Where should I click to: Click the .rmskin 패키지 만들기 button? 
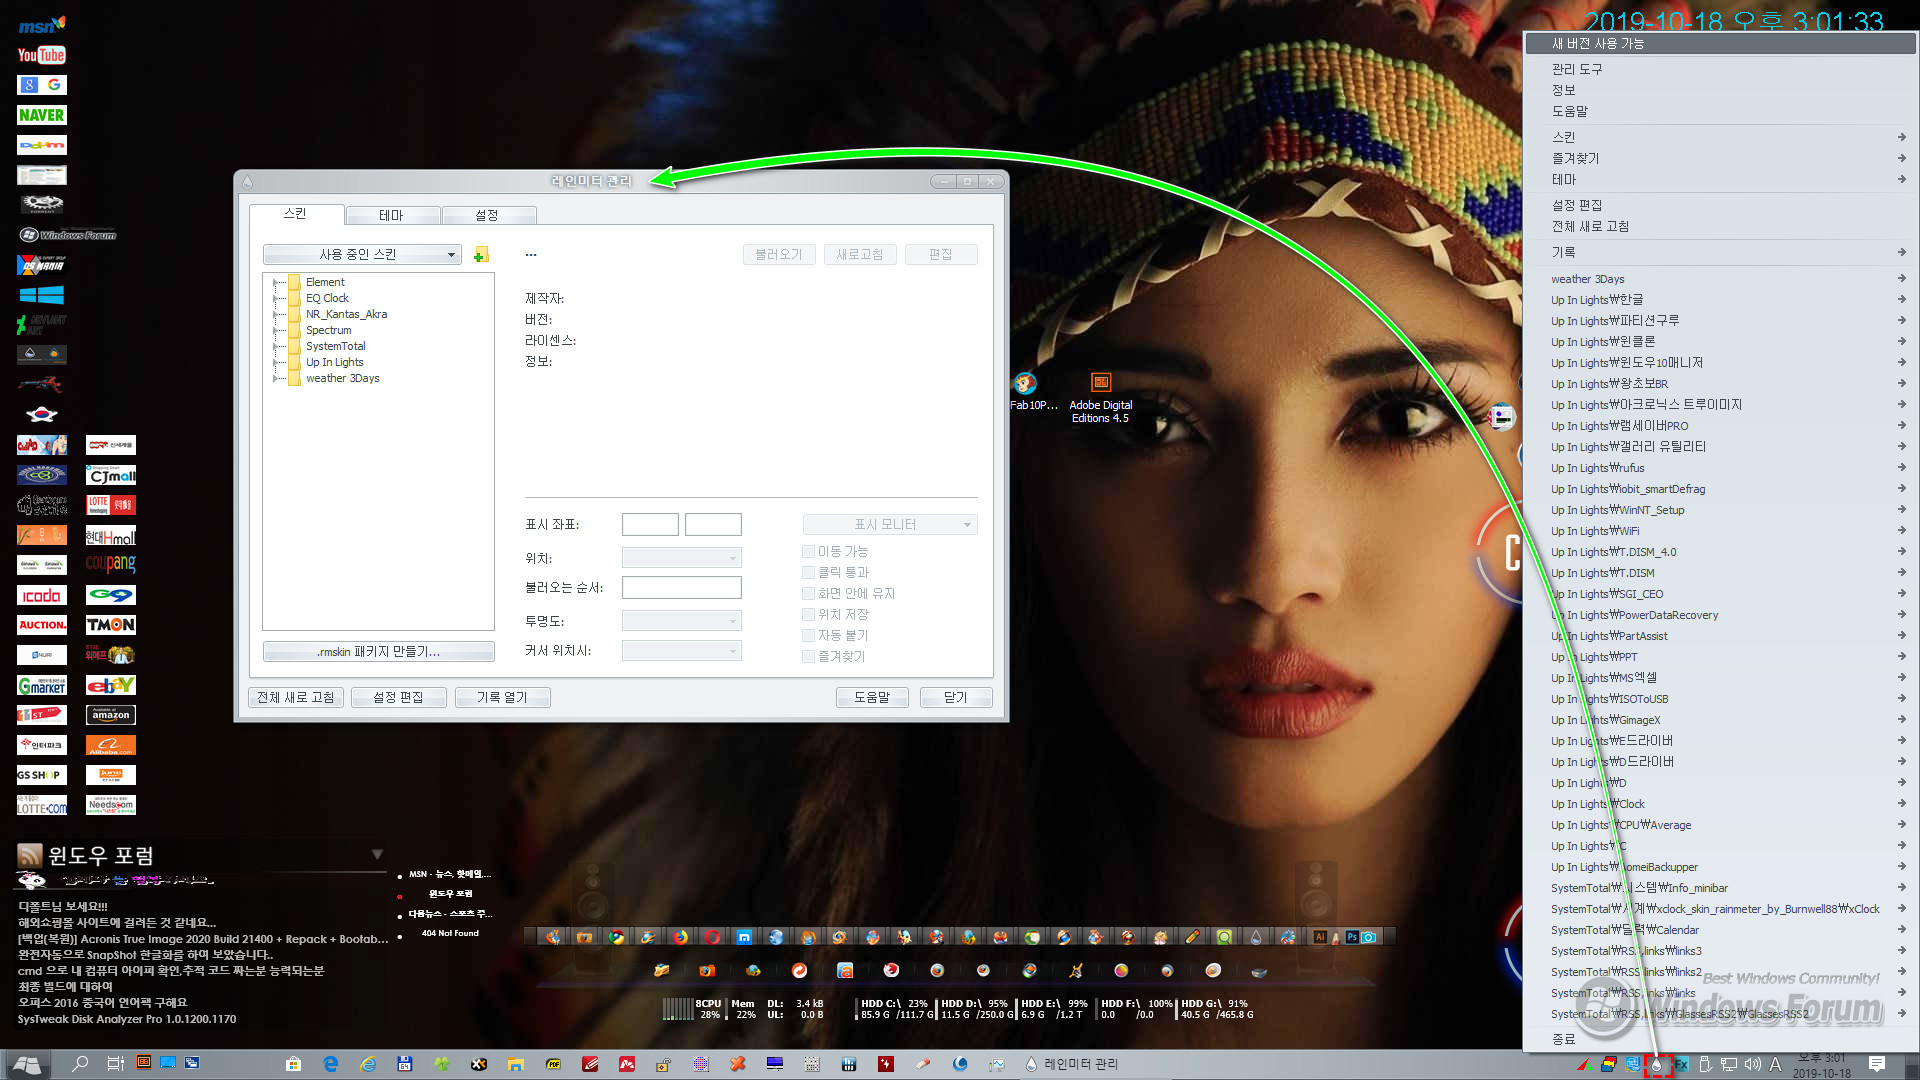(378, 652)
